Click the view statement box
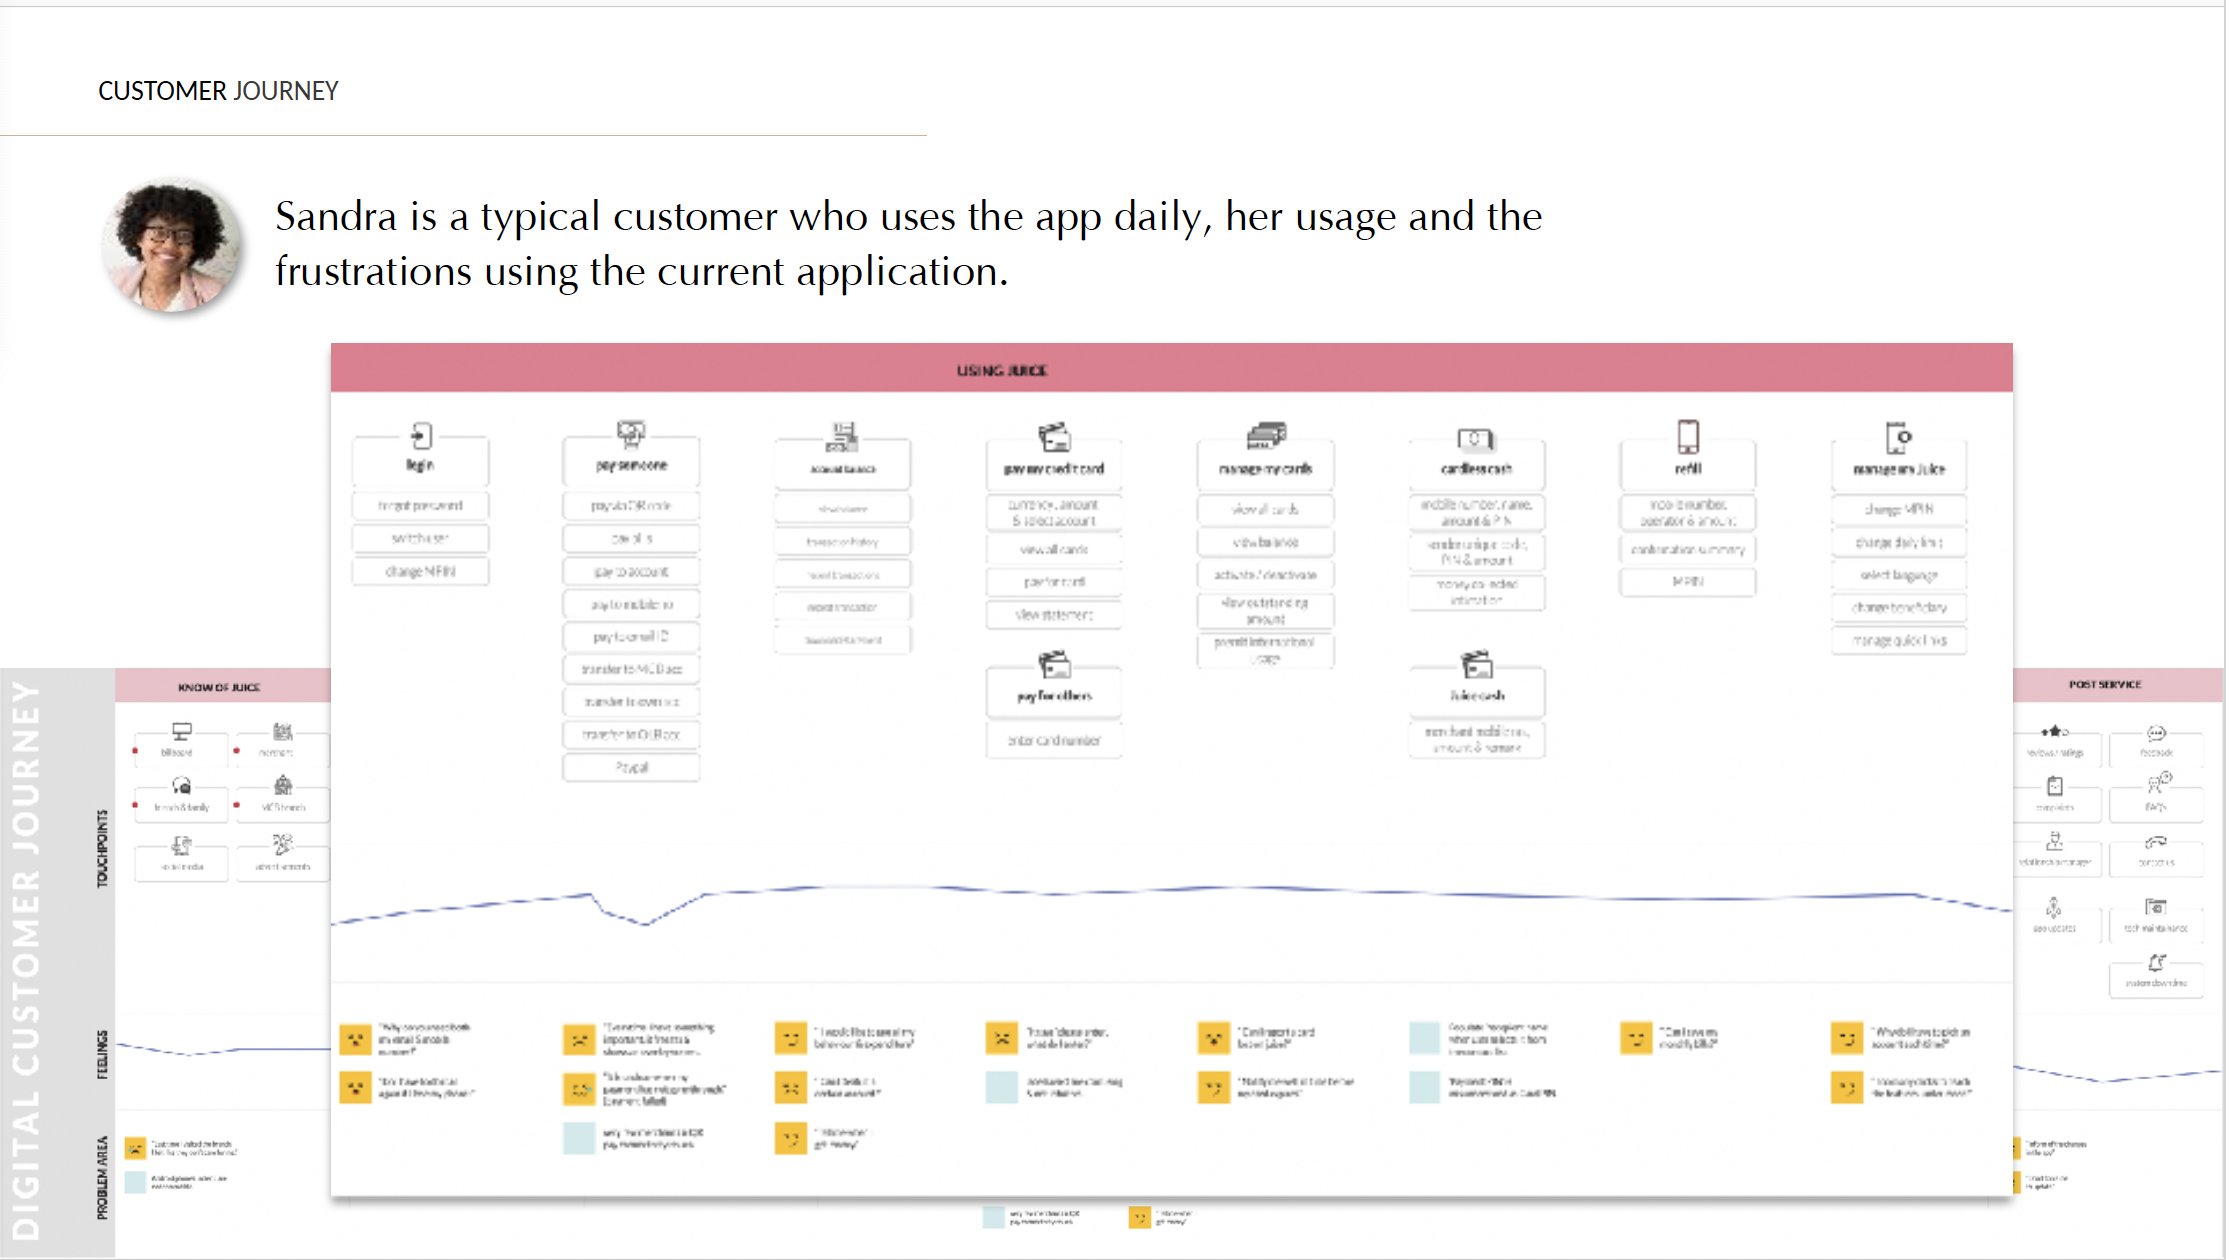Viewport: 2228px width, 1260px height. pyautogui.click(x=1054, y=615)
